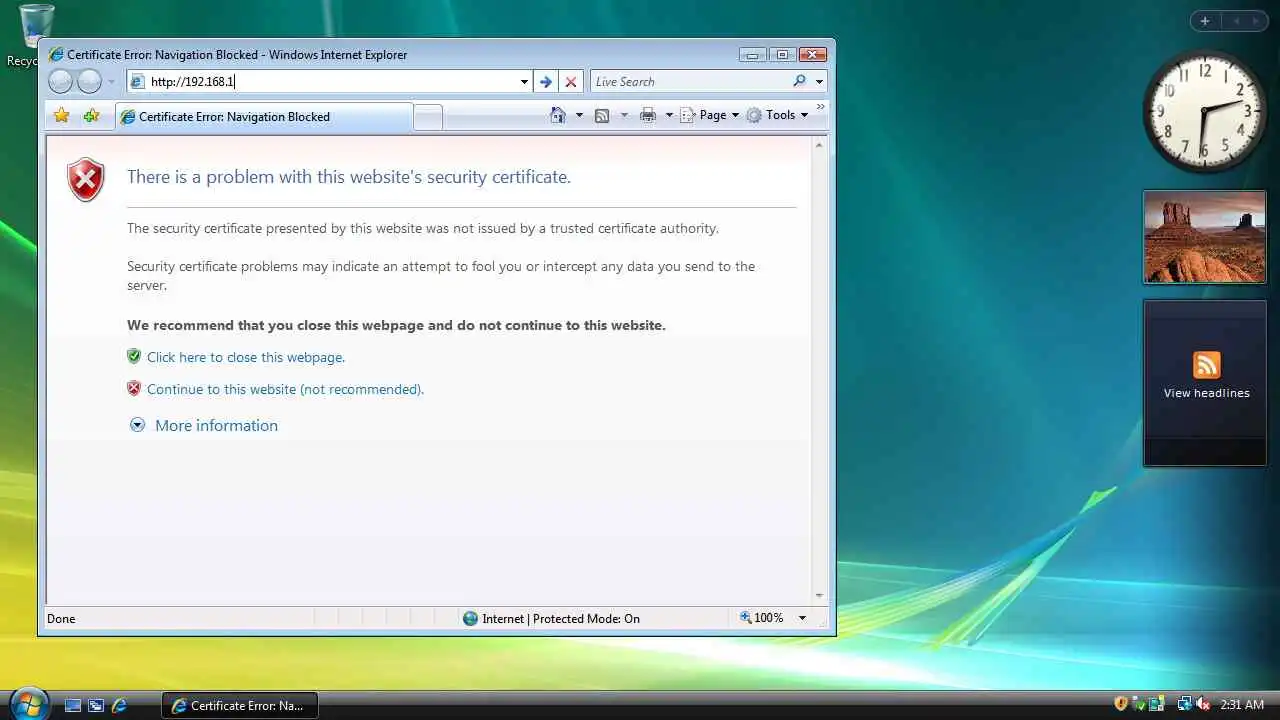The width and height of the screenshot is (1280, 720).
Task: Click the 100% zoom level button
Action: [762, 618]
